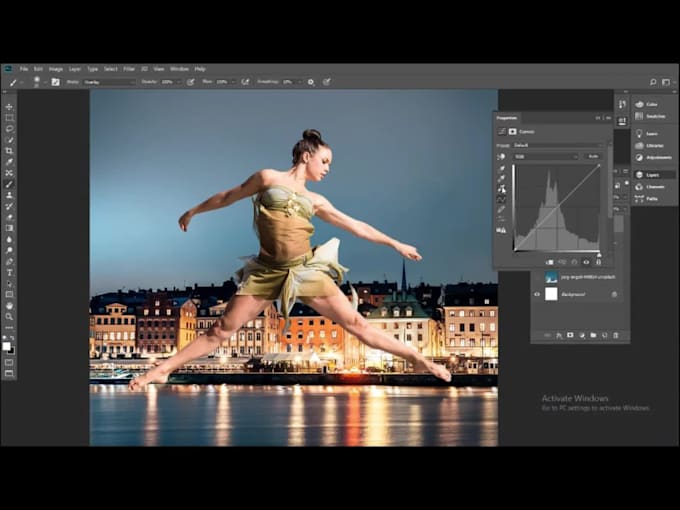This screenshot has height=510, width=680.
Task: Select the Lasso tool
Action: pyautogui.click(x=9, y=129)
